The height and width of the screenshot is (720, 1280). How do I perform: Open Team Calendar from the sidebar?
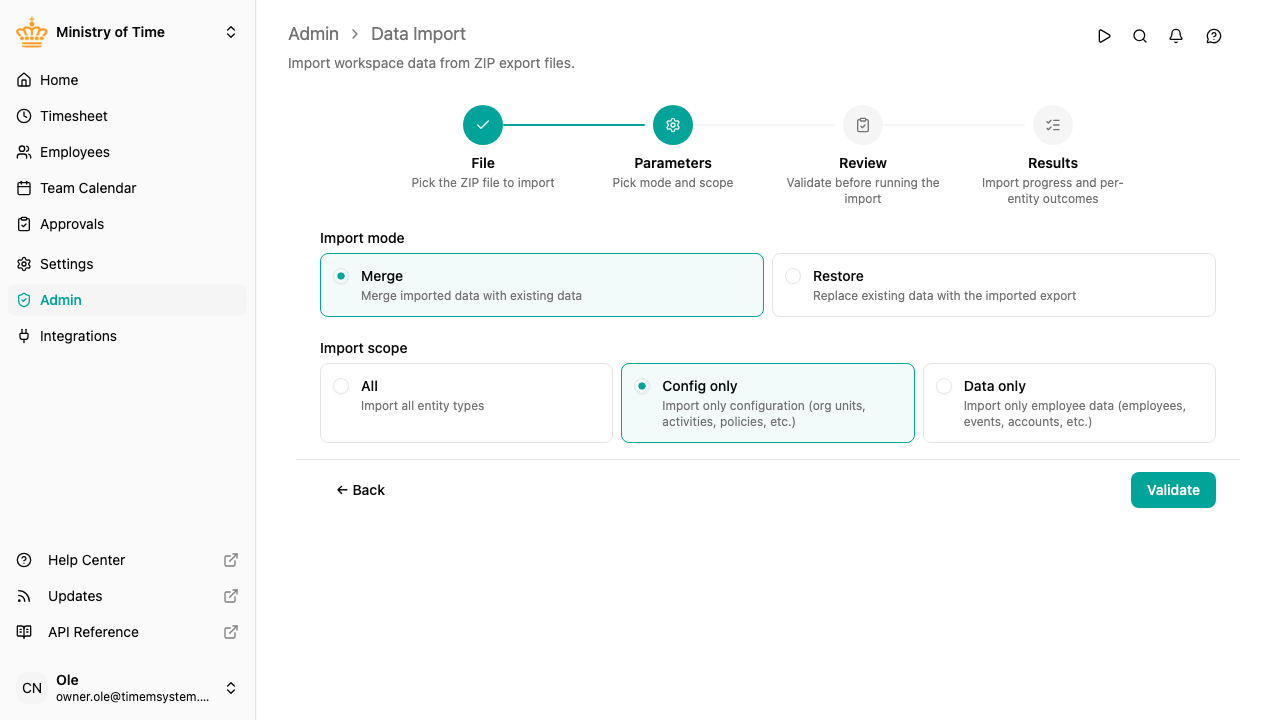(x=127, y=188)
